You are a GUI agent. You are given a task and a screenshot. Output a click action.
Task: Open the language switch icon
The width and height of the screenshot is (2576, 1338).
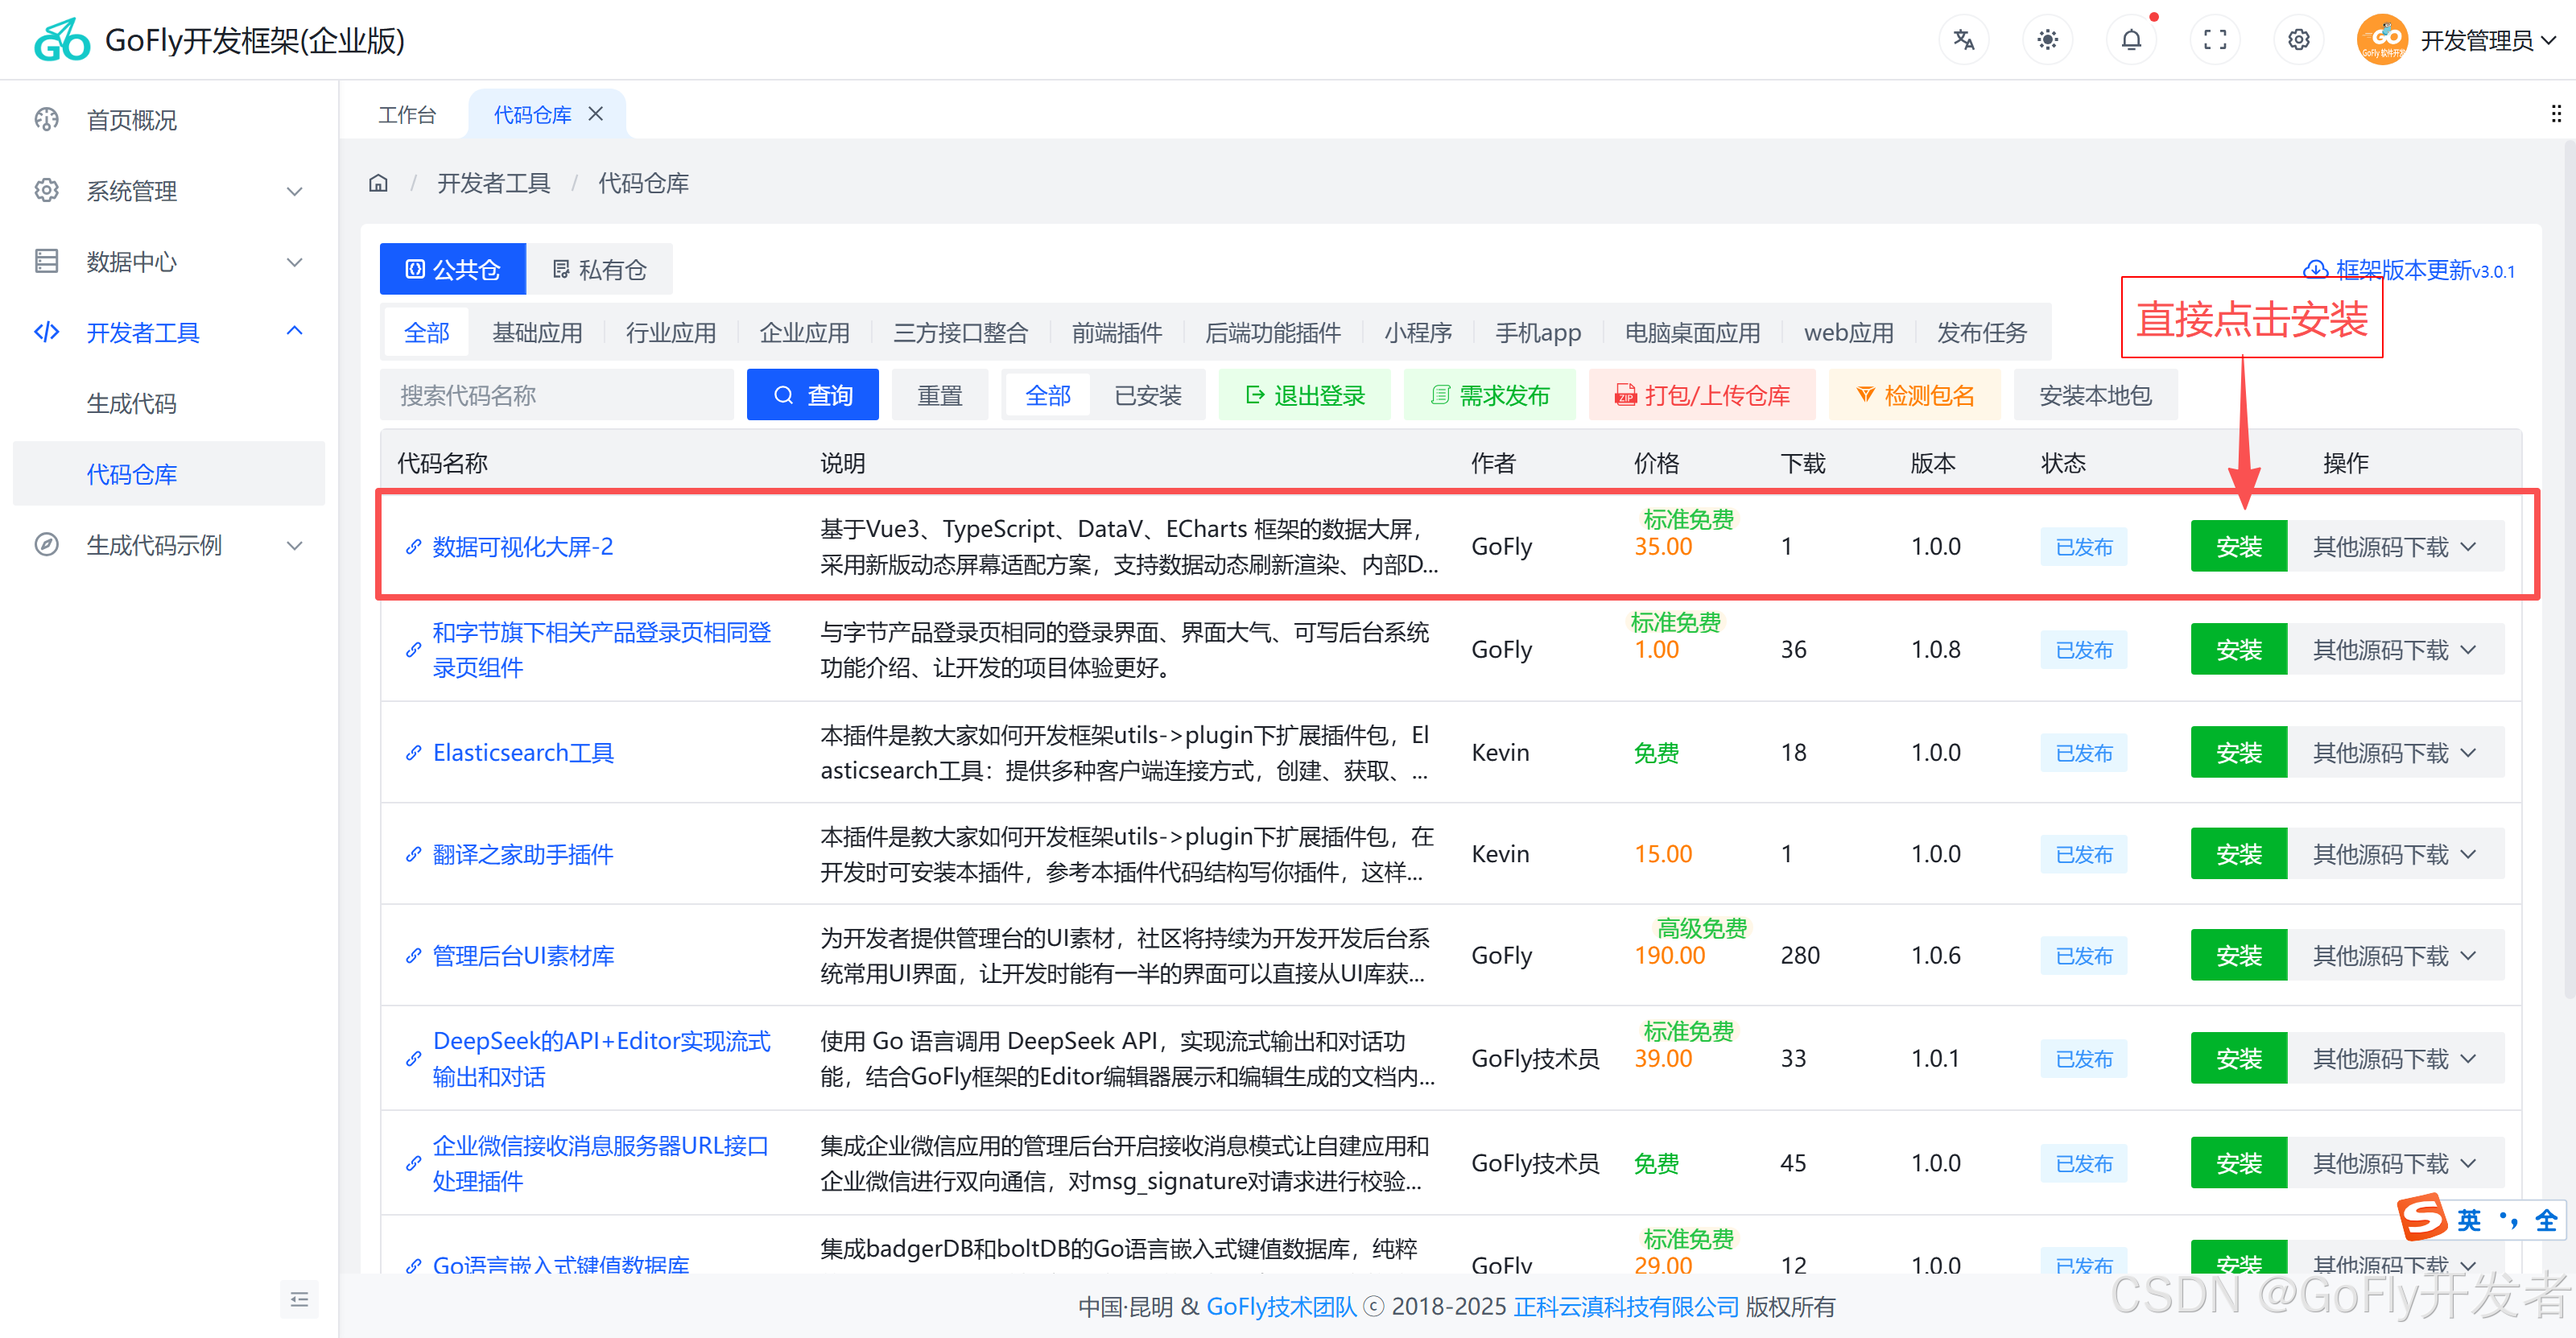tap(1963, 39)
